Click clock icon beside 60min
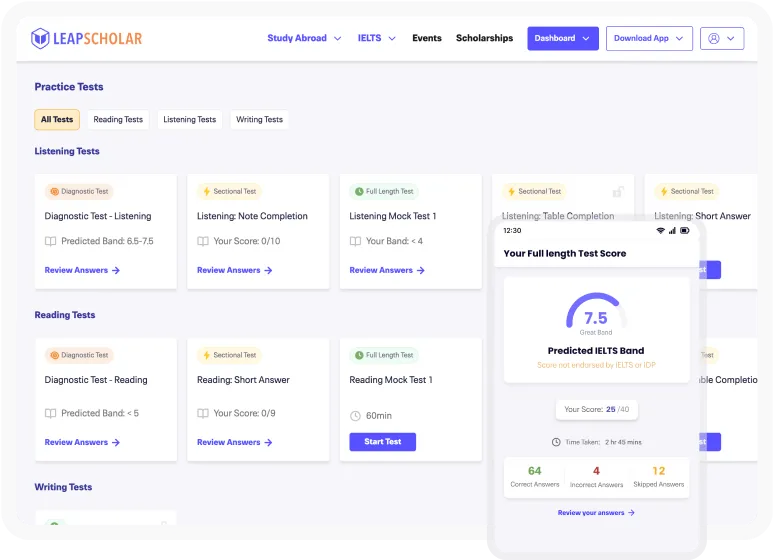Screen dimensions: 773x560 (x=355, y=416)
